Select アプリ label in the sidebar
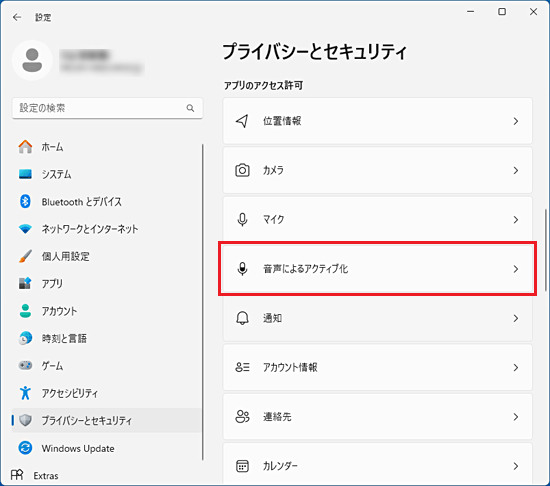The height and width of the screenshot is (486, 550). pos(52,283)
